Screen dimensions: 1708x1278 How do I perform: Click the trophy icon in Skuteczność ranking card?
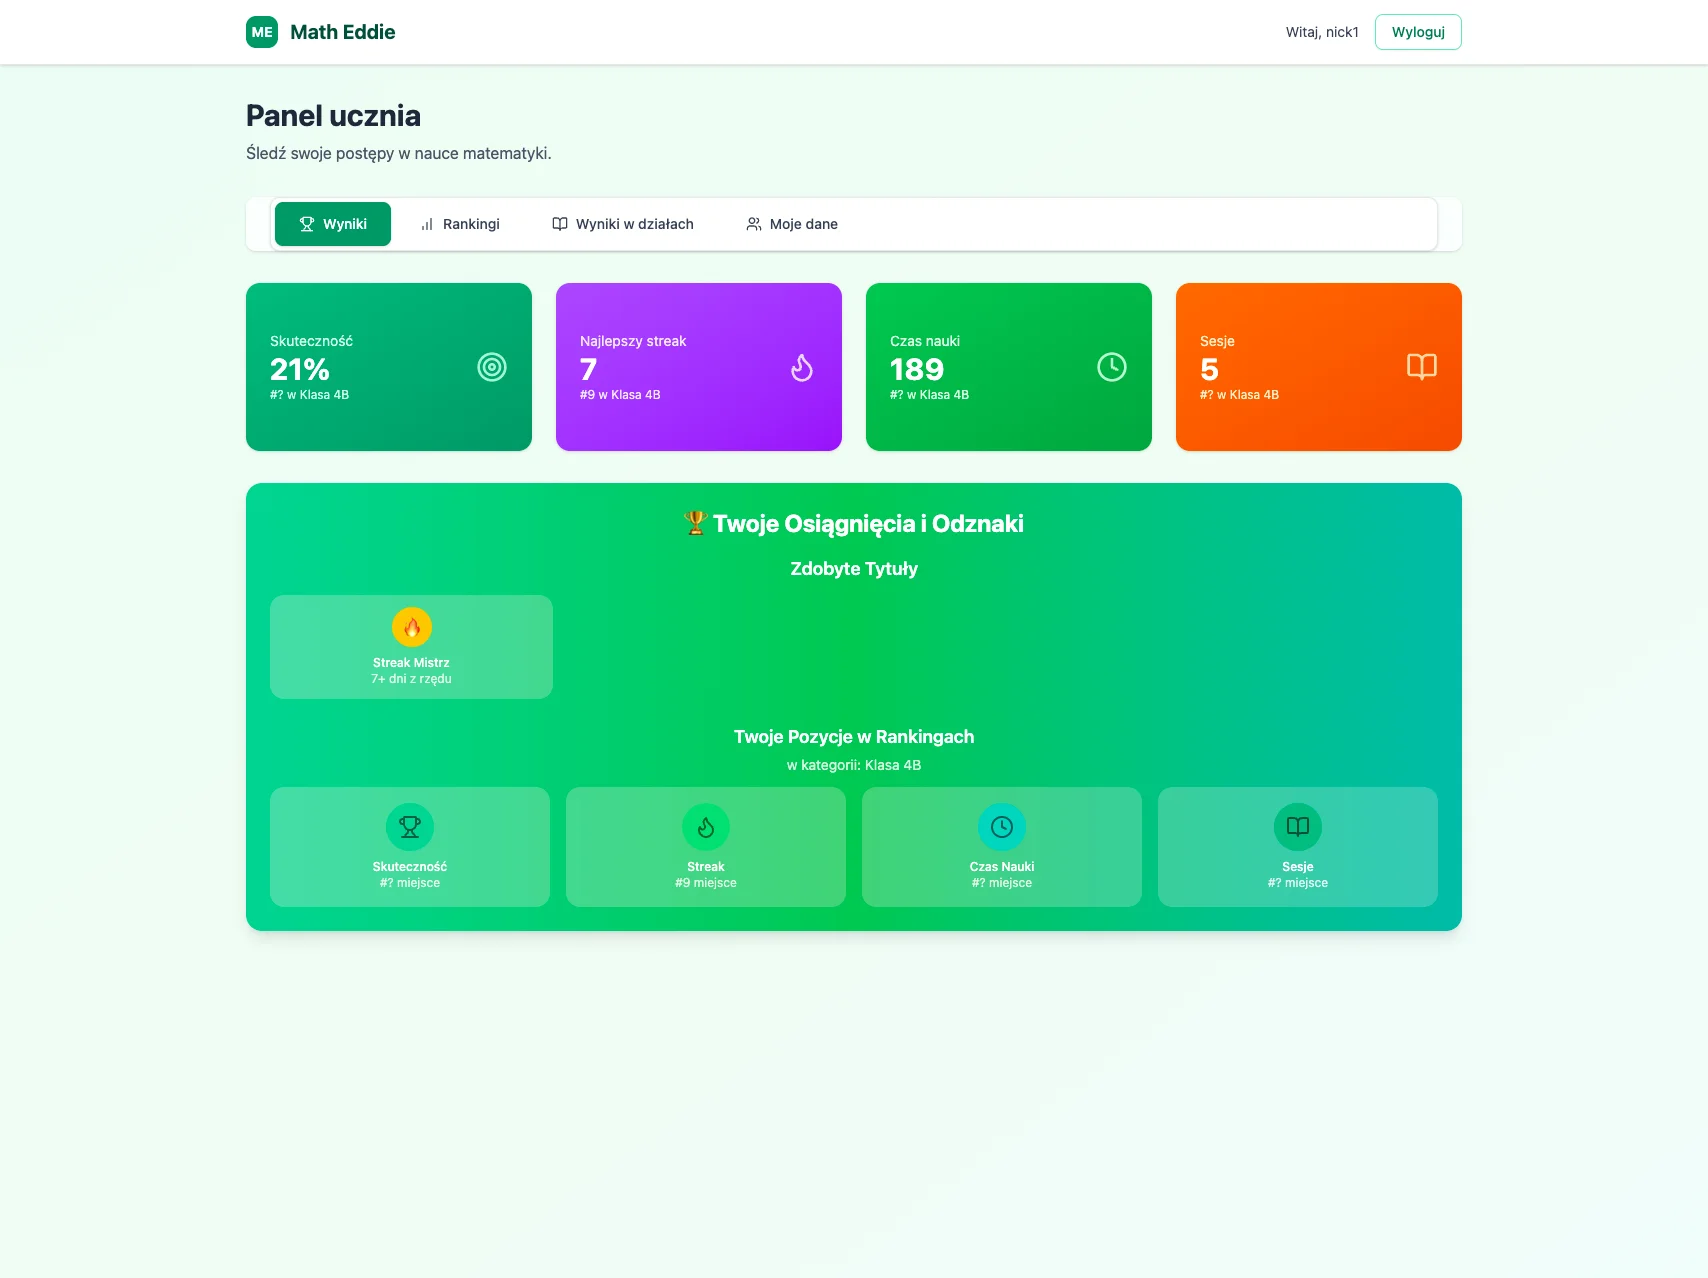[x=410, y=827]
